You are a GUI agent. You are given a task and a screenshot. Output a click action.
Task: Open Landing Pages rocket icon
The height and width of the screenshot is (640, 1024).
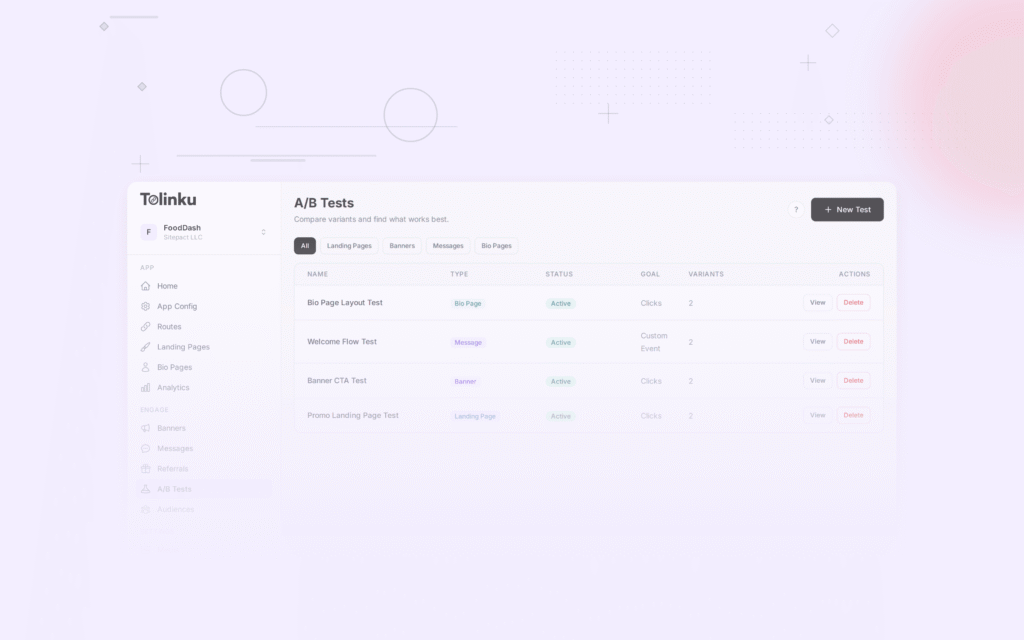click(146, 347)
